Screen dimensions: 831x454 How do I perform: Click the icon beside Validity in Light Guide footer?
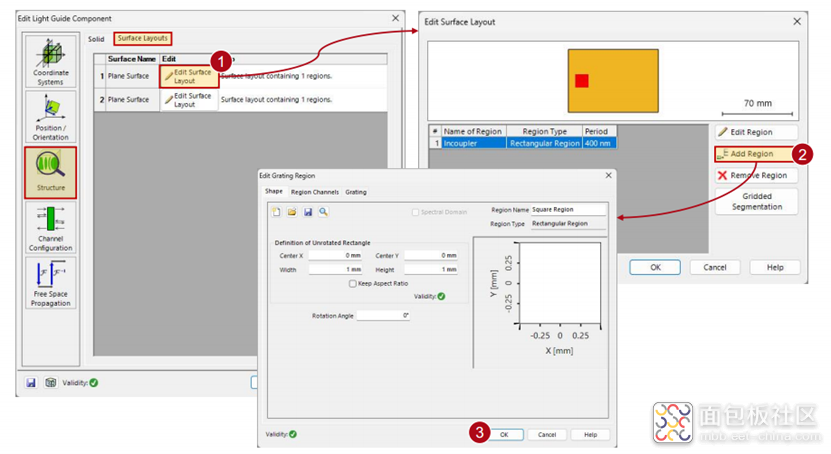[x=50, y=382]
